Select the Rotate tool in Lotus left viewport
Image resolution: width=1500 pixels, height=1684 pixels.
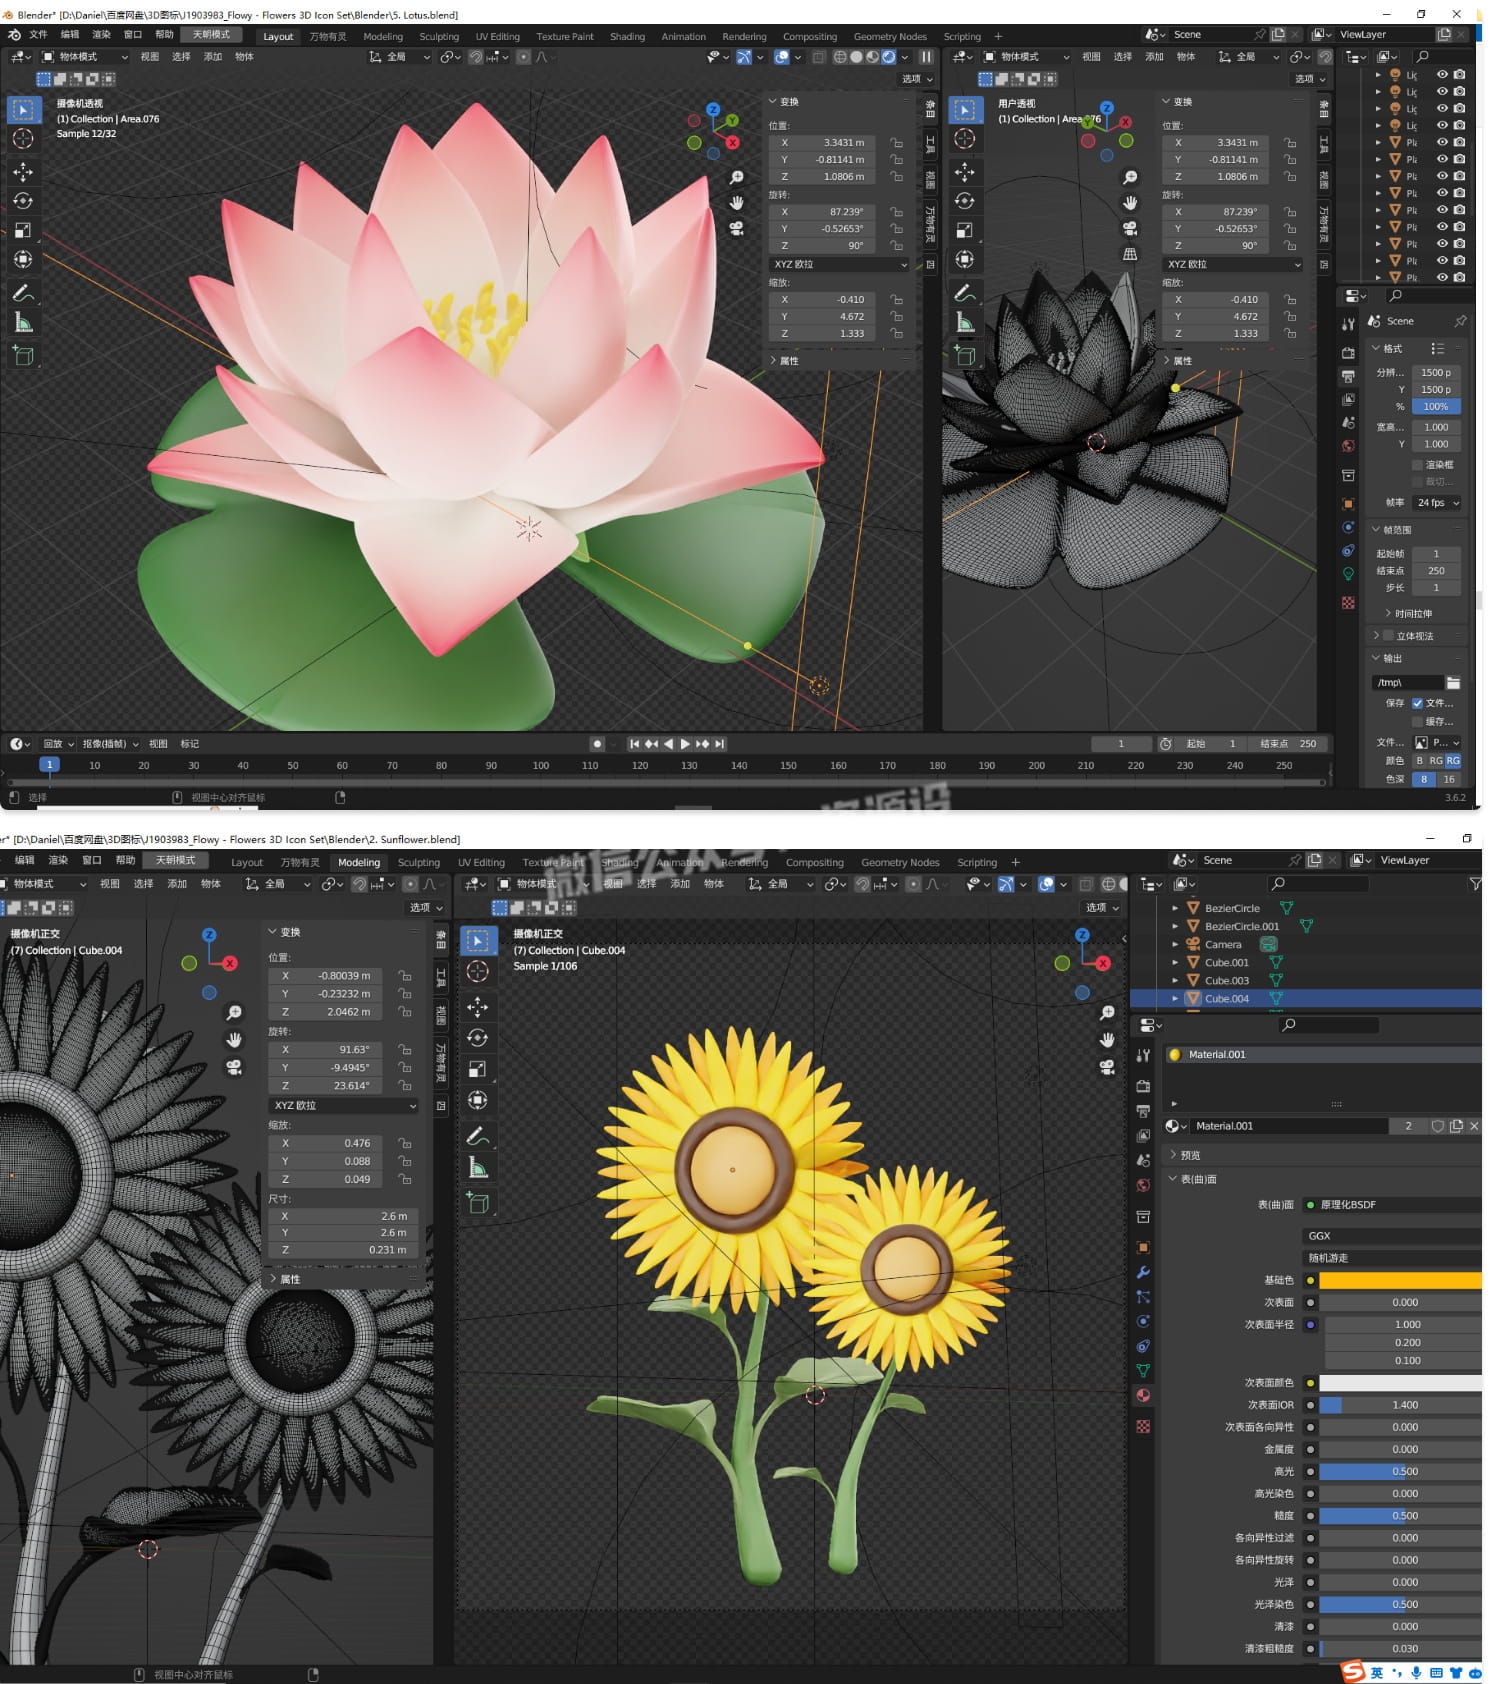[23, 201]
